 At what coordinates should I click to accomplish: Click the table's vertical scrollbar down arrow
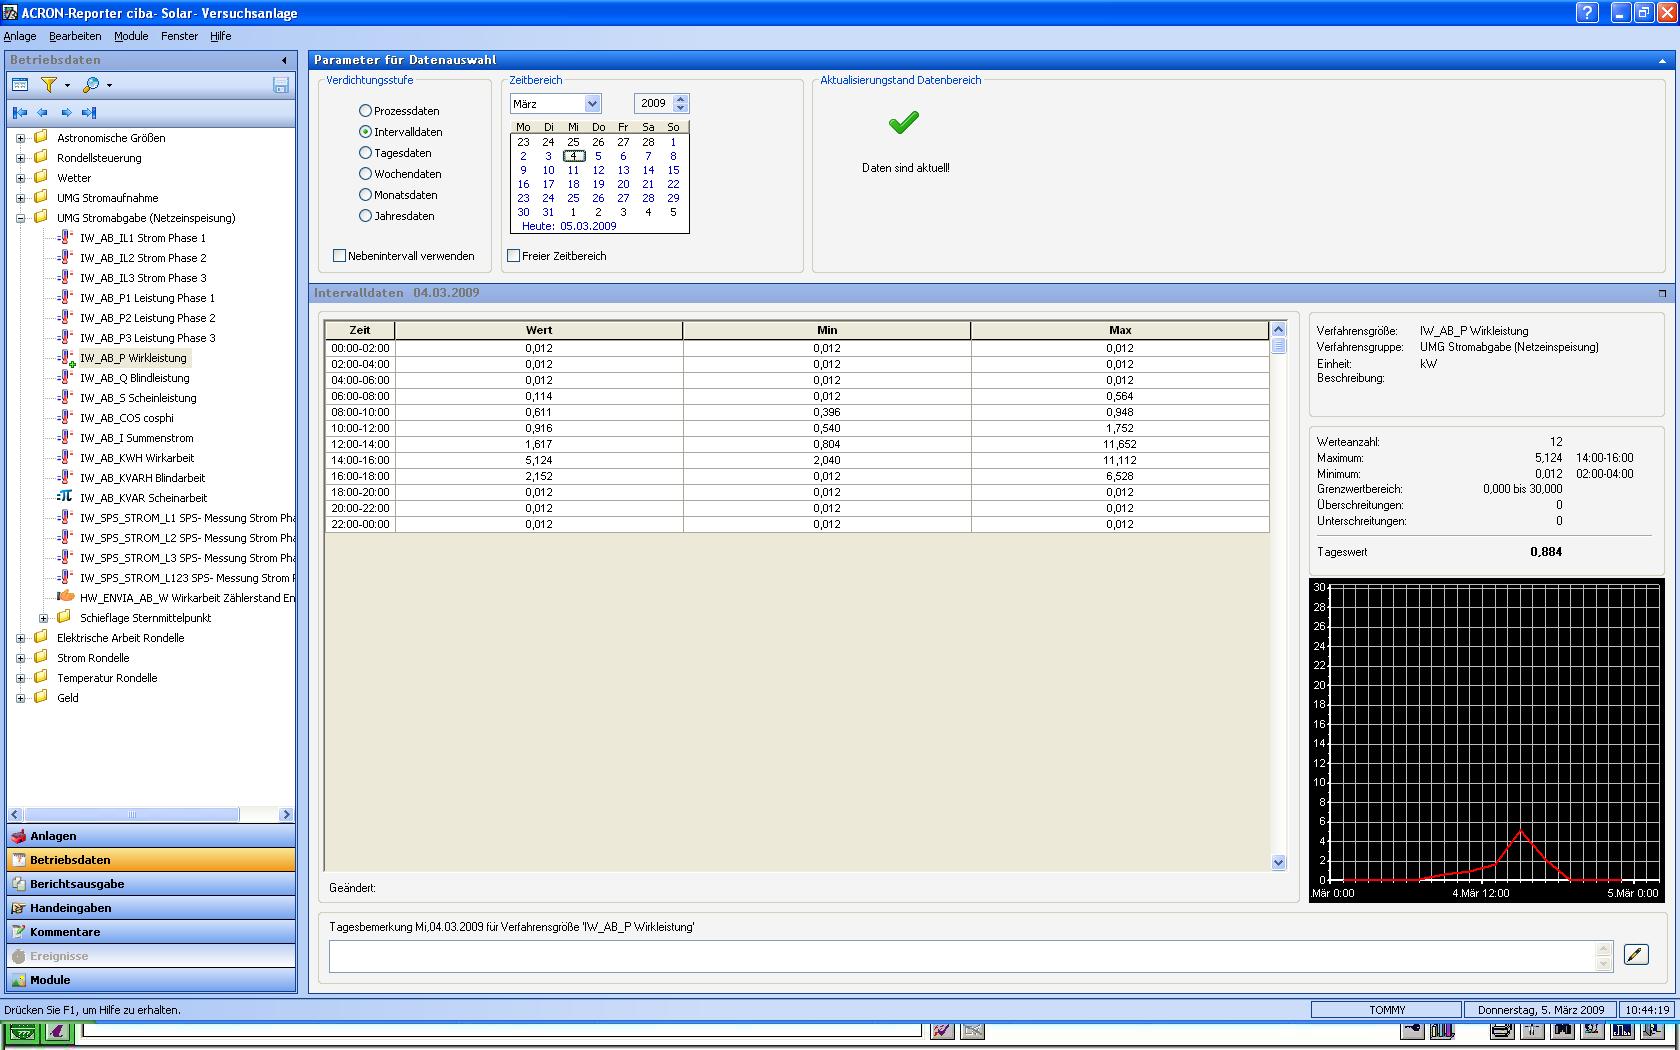pyautogui.click(x=1278, y=863)
